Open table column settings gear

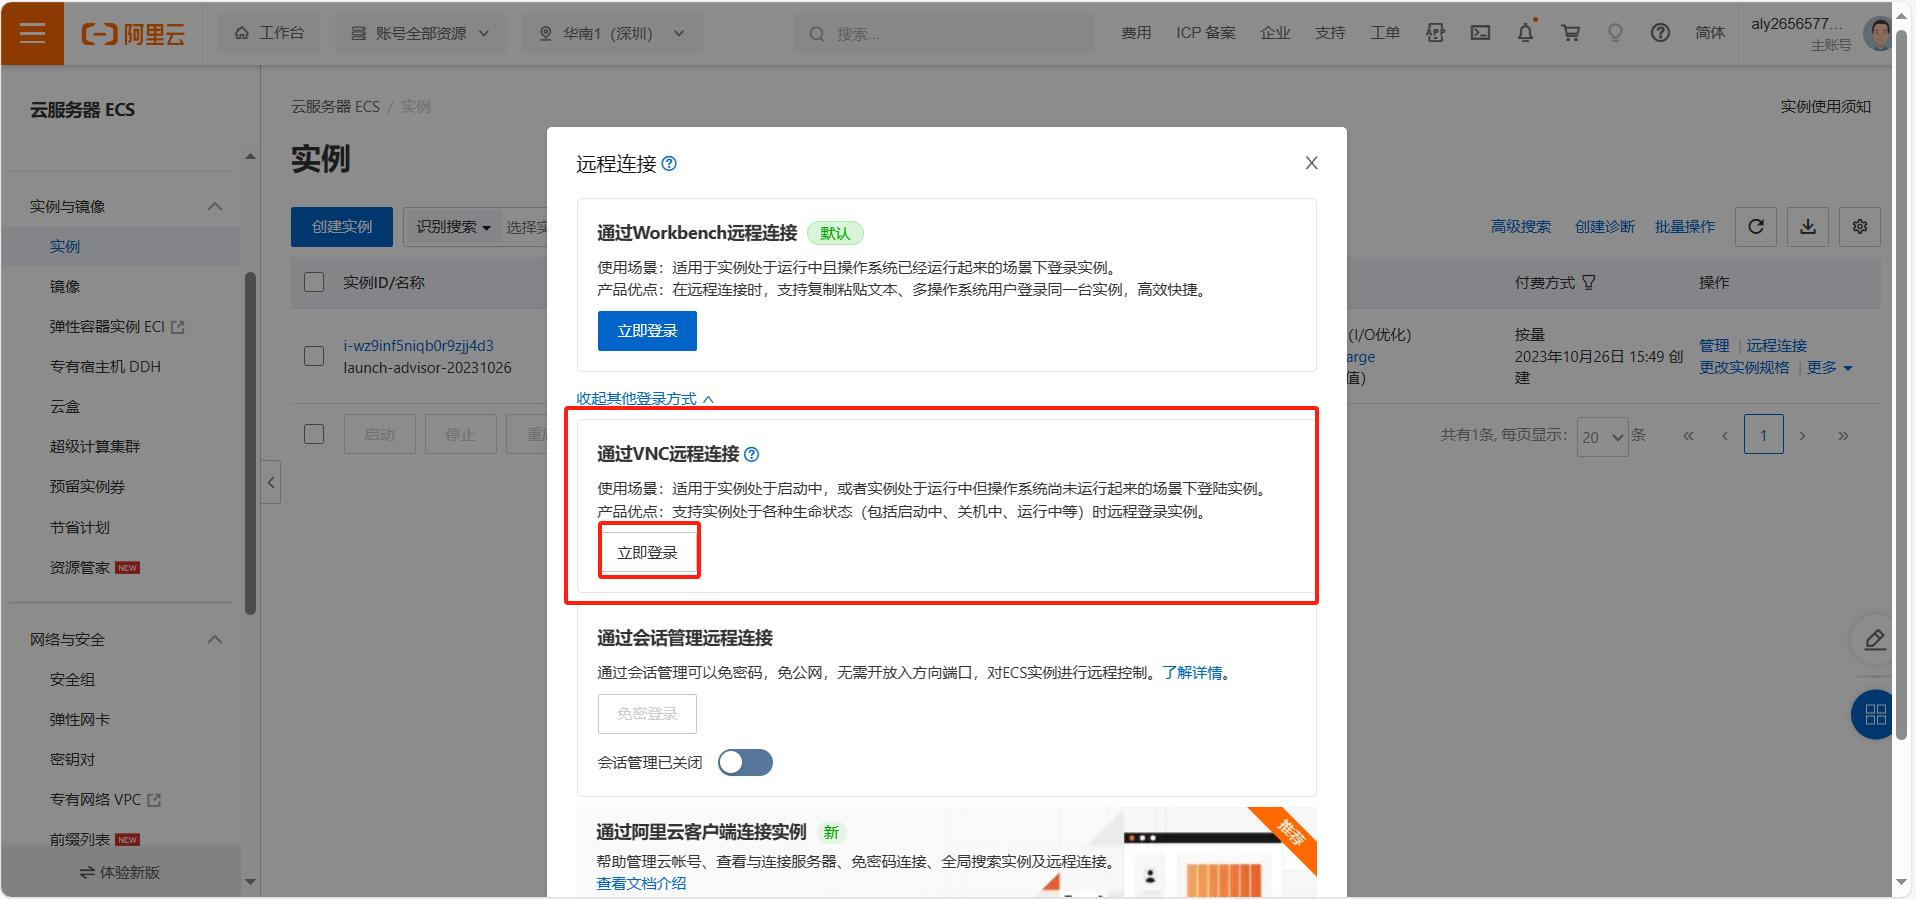click(1860, 227)
